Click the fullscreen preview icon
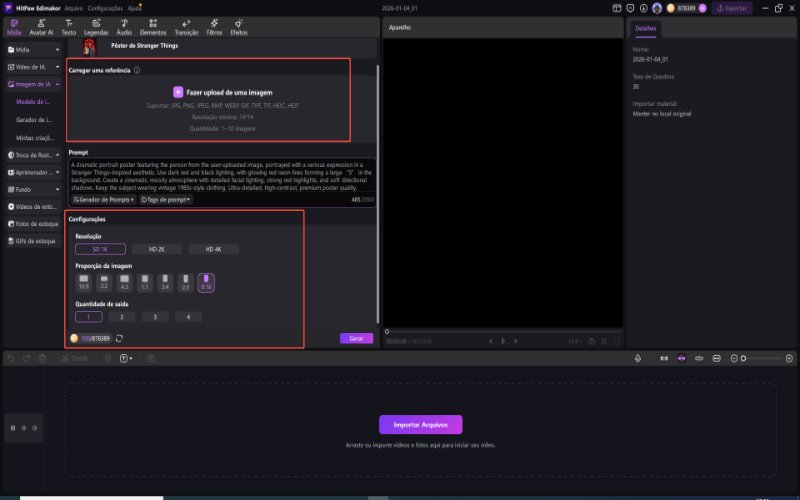Screen dimensions: 800x500 tap(616, 341)
